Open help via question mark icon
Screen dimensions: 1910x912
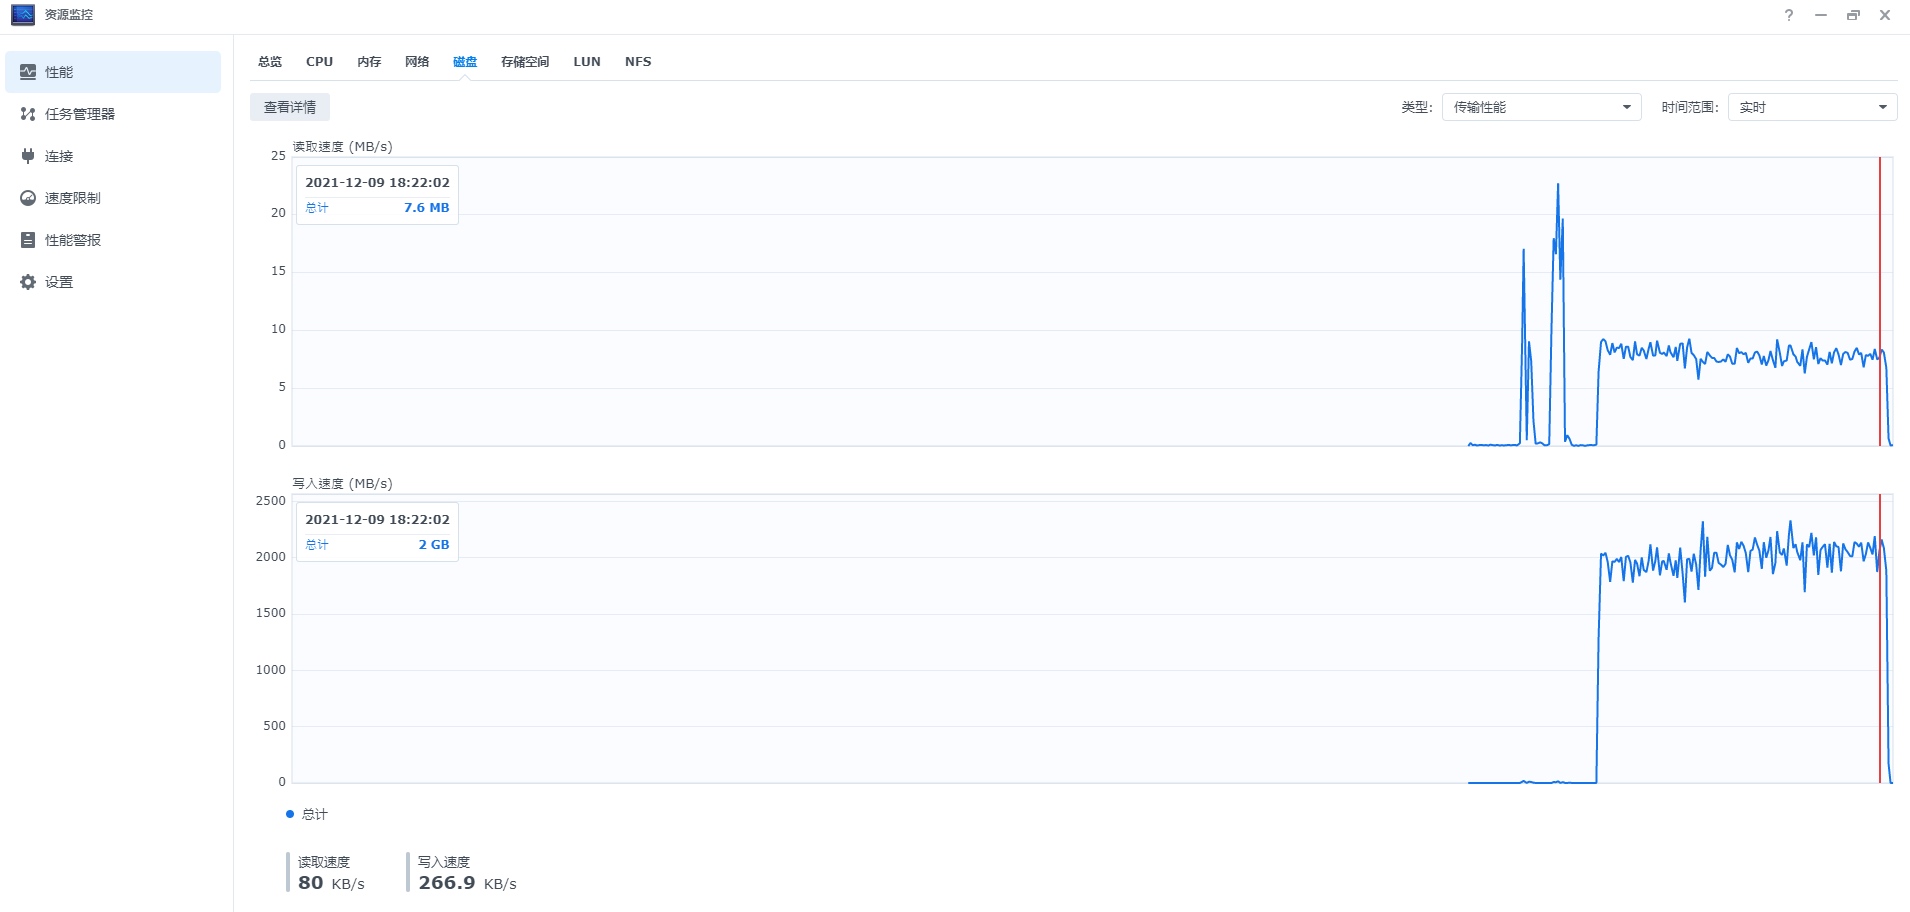1789,15
